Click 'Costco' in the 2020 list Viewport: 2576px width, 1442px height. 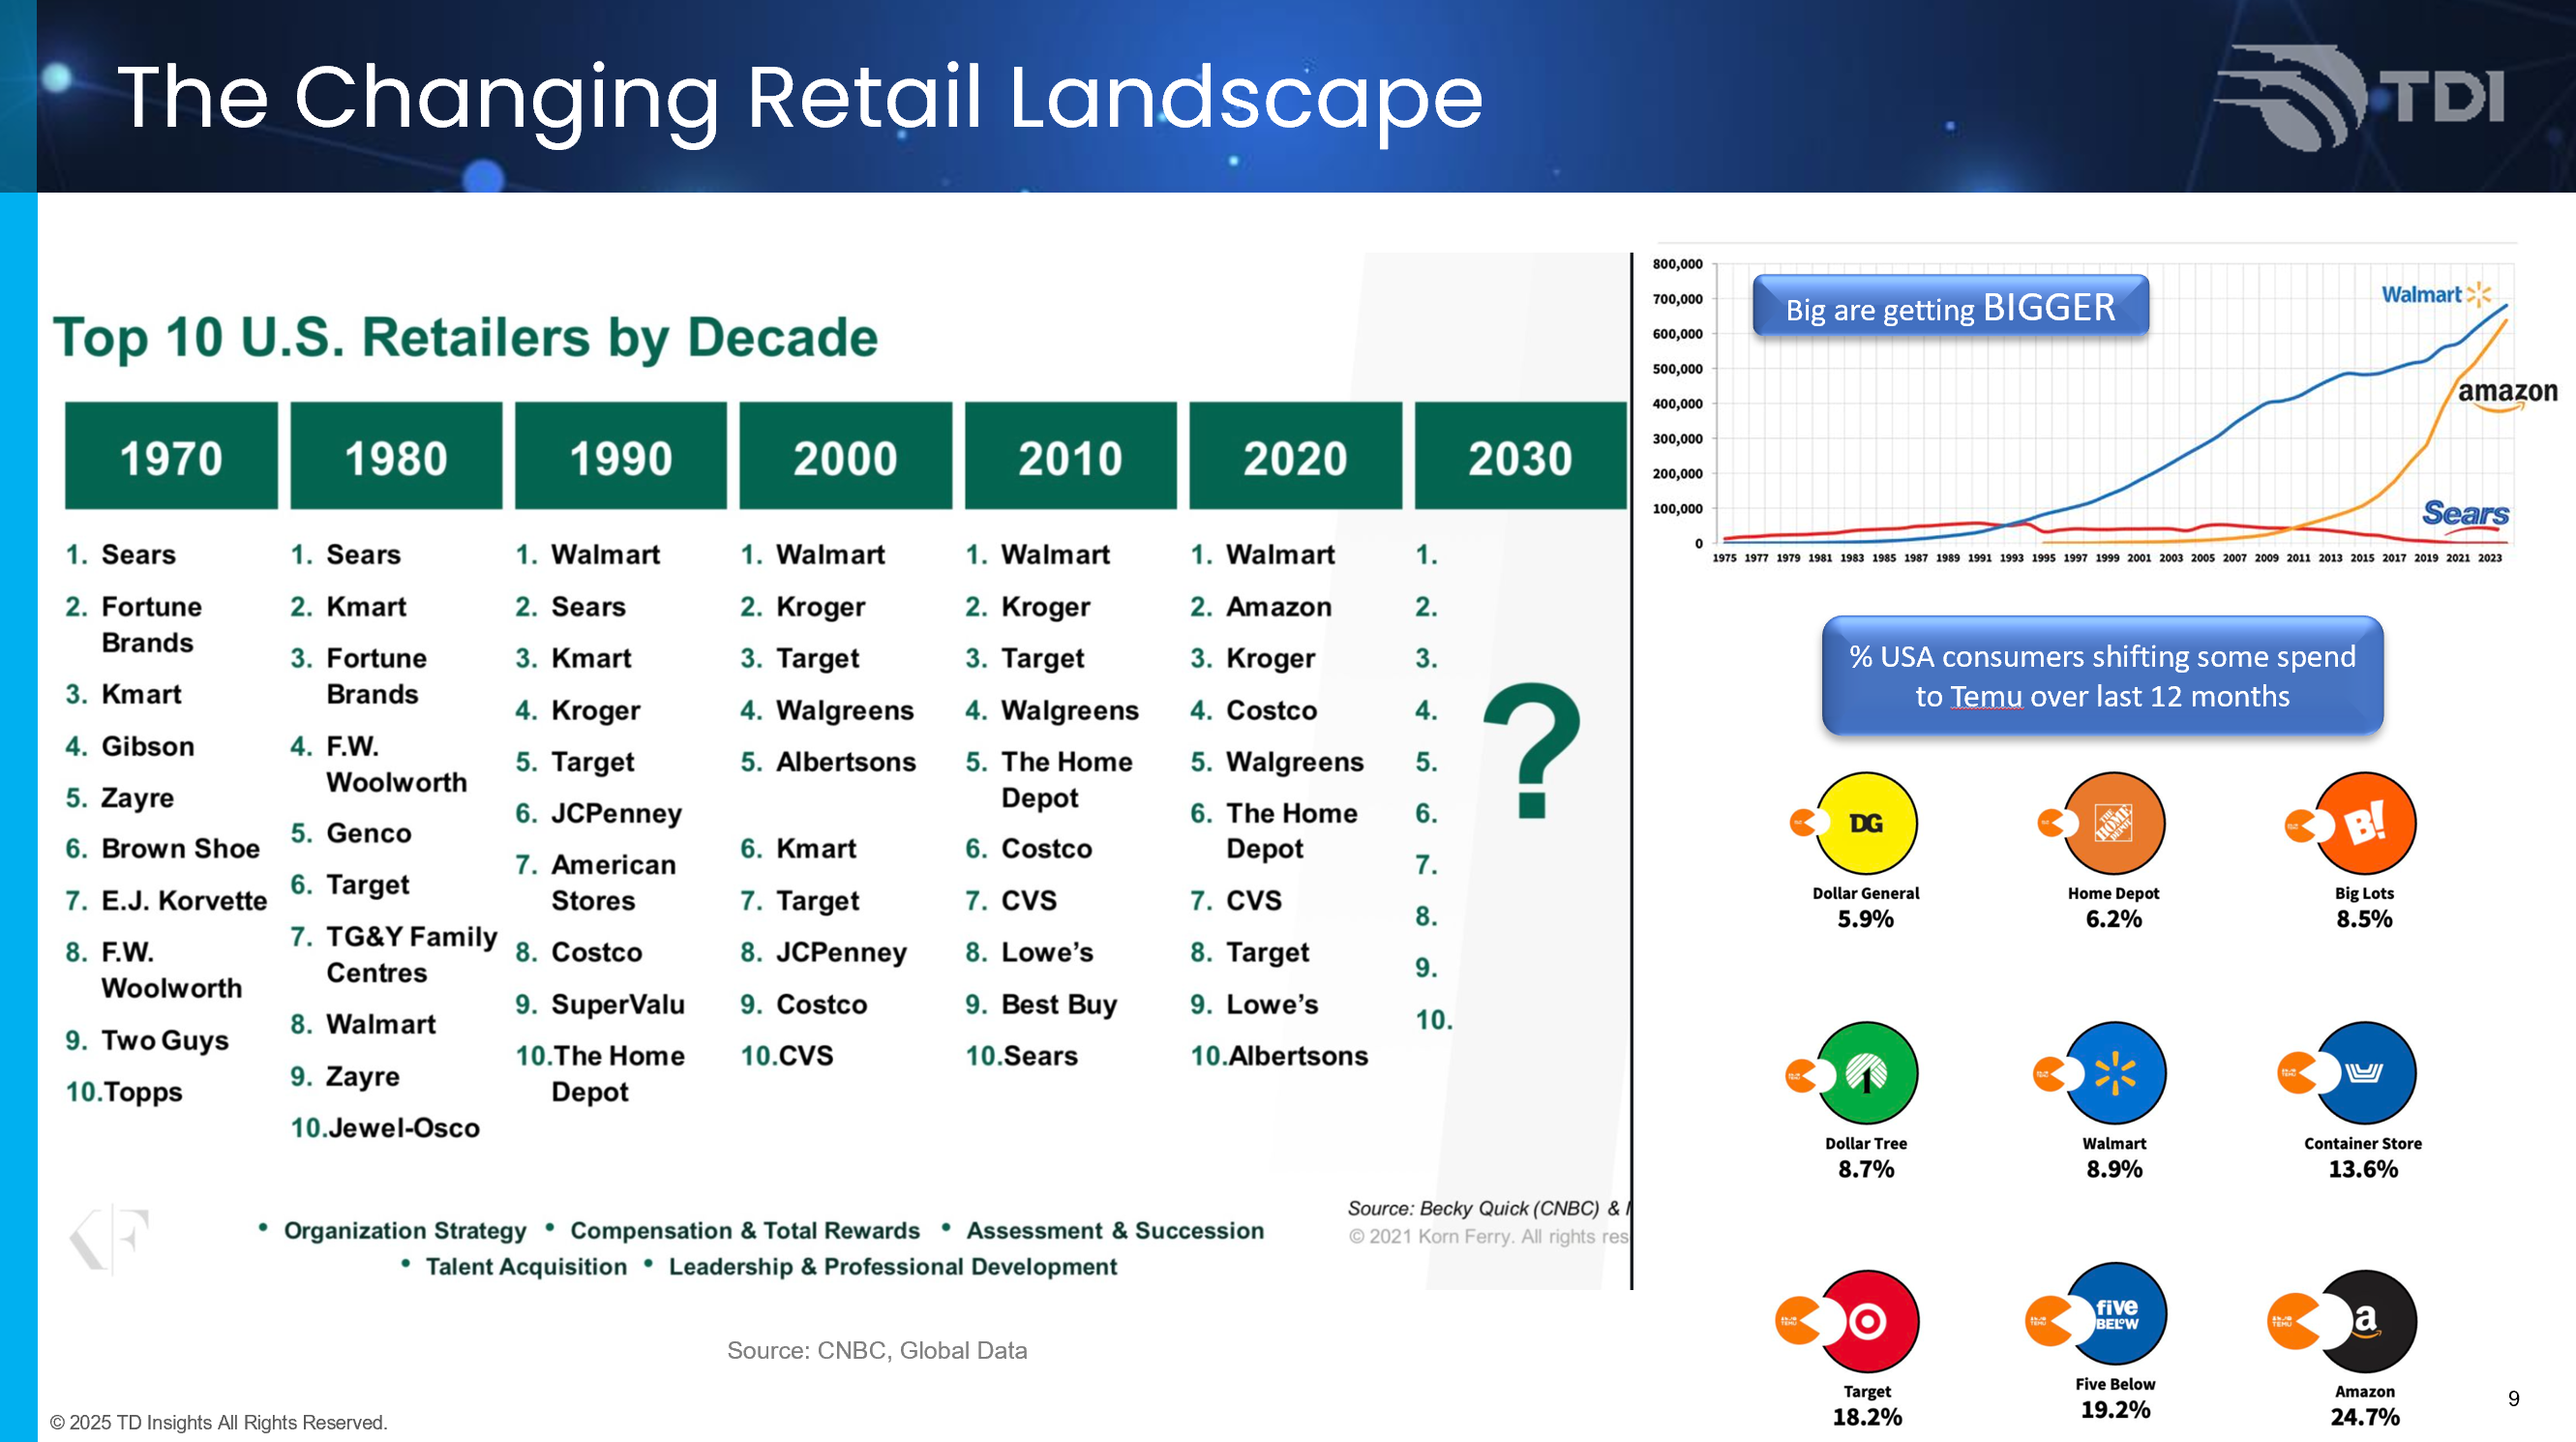[1272, 710]
